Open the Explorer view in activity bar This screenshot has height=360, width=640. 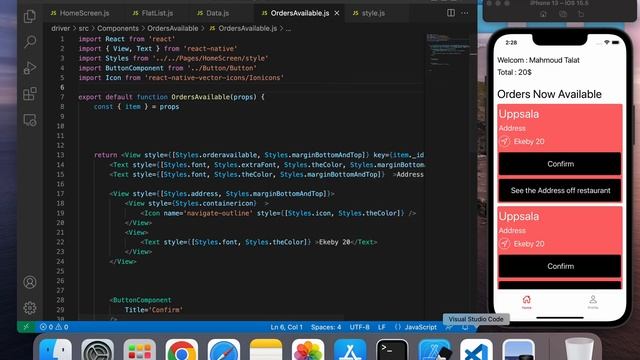point(30,16)
